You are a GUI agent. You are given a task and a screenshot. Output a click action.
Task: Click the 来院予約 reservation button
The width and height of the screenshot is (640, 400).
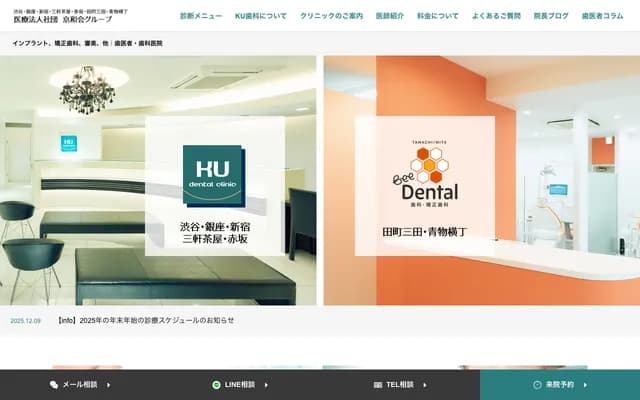point(560,385)
